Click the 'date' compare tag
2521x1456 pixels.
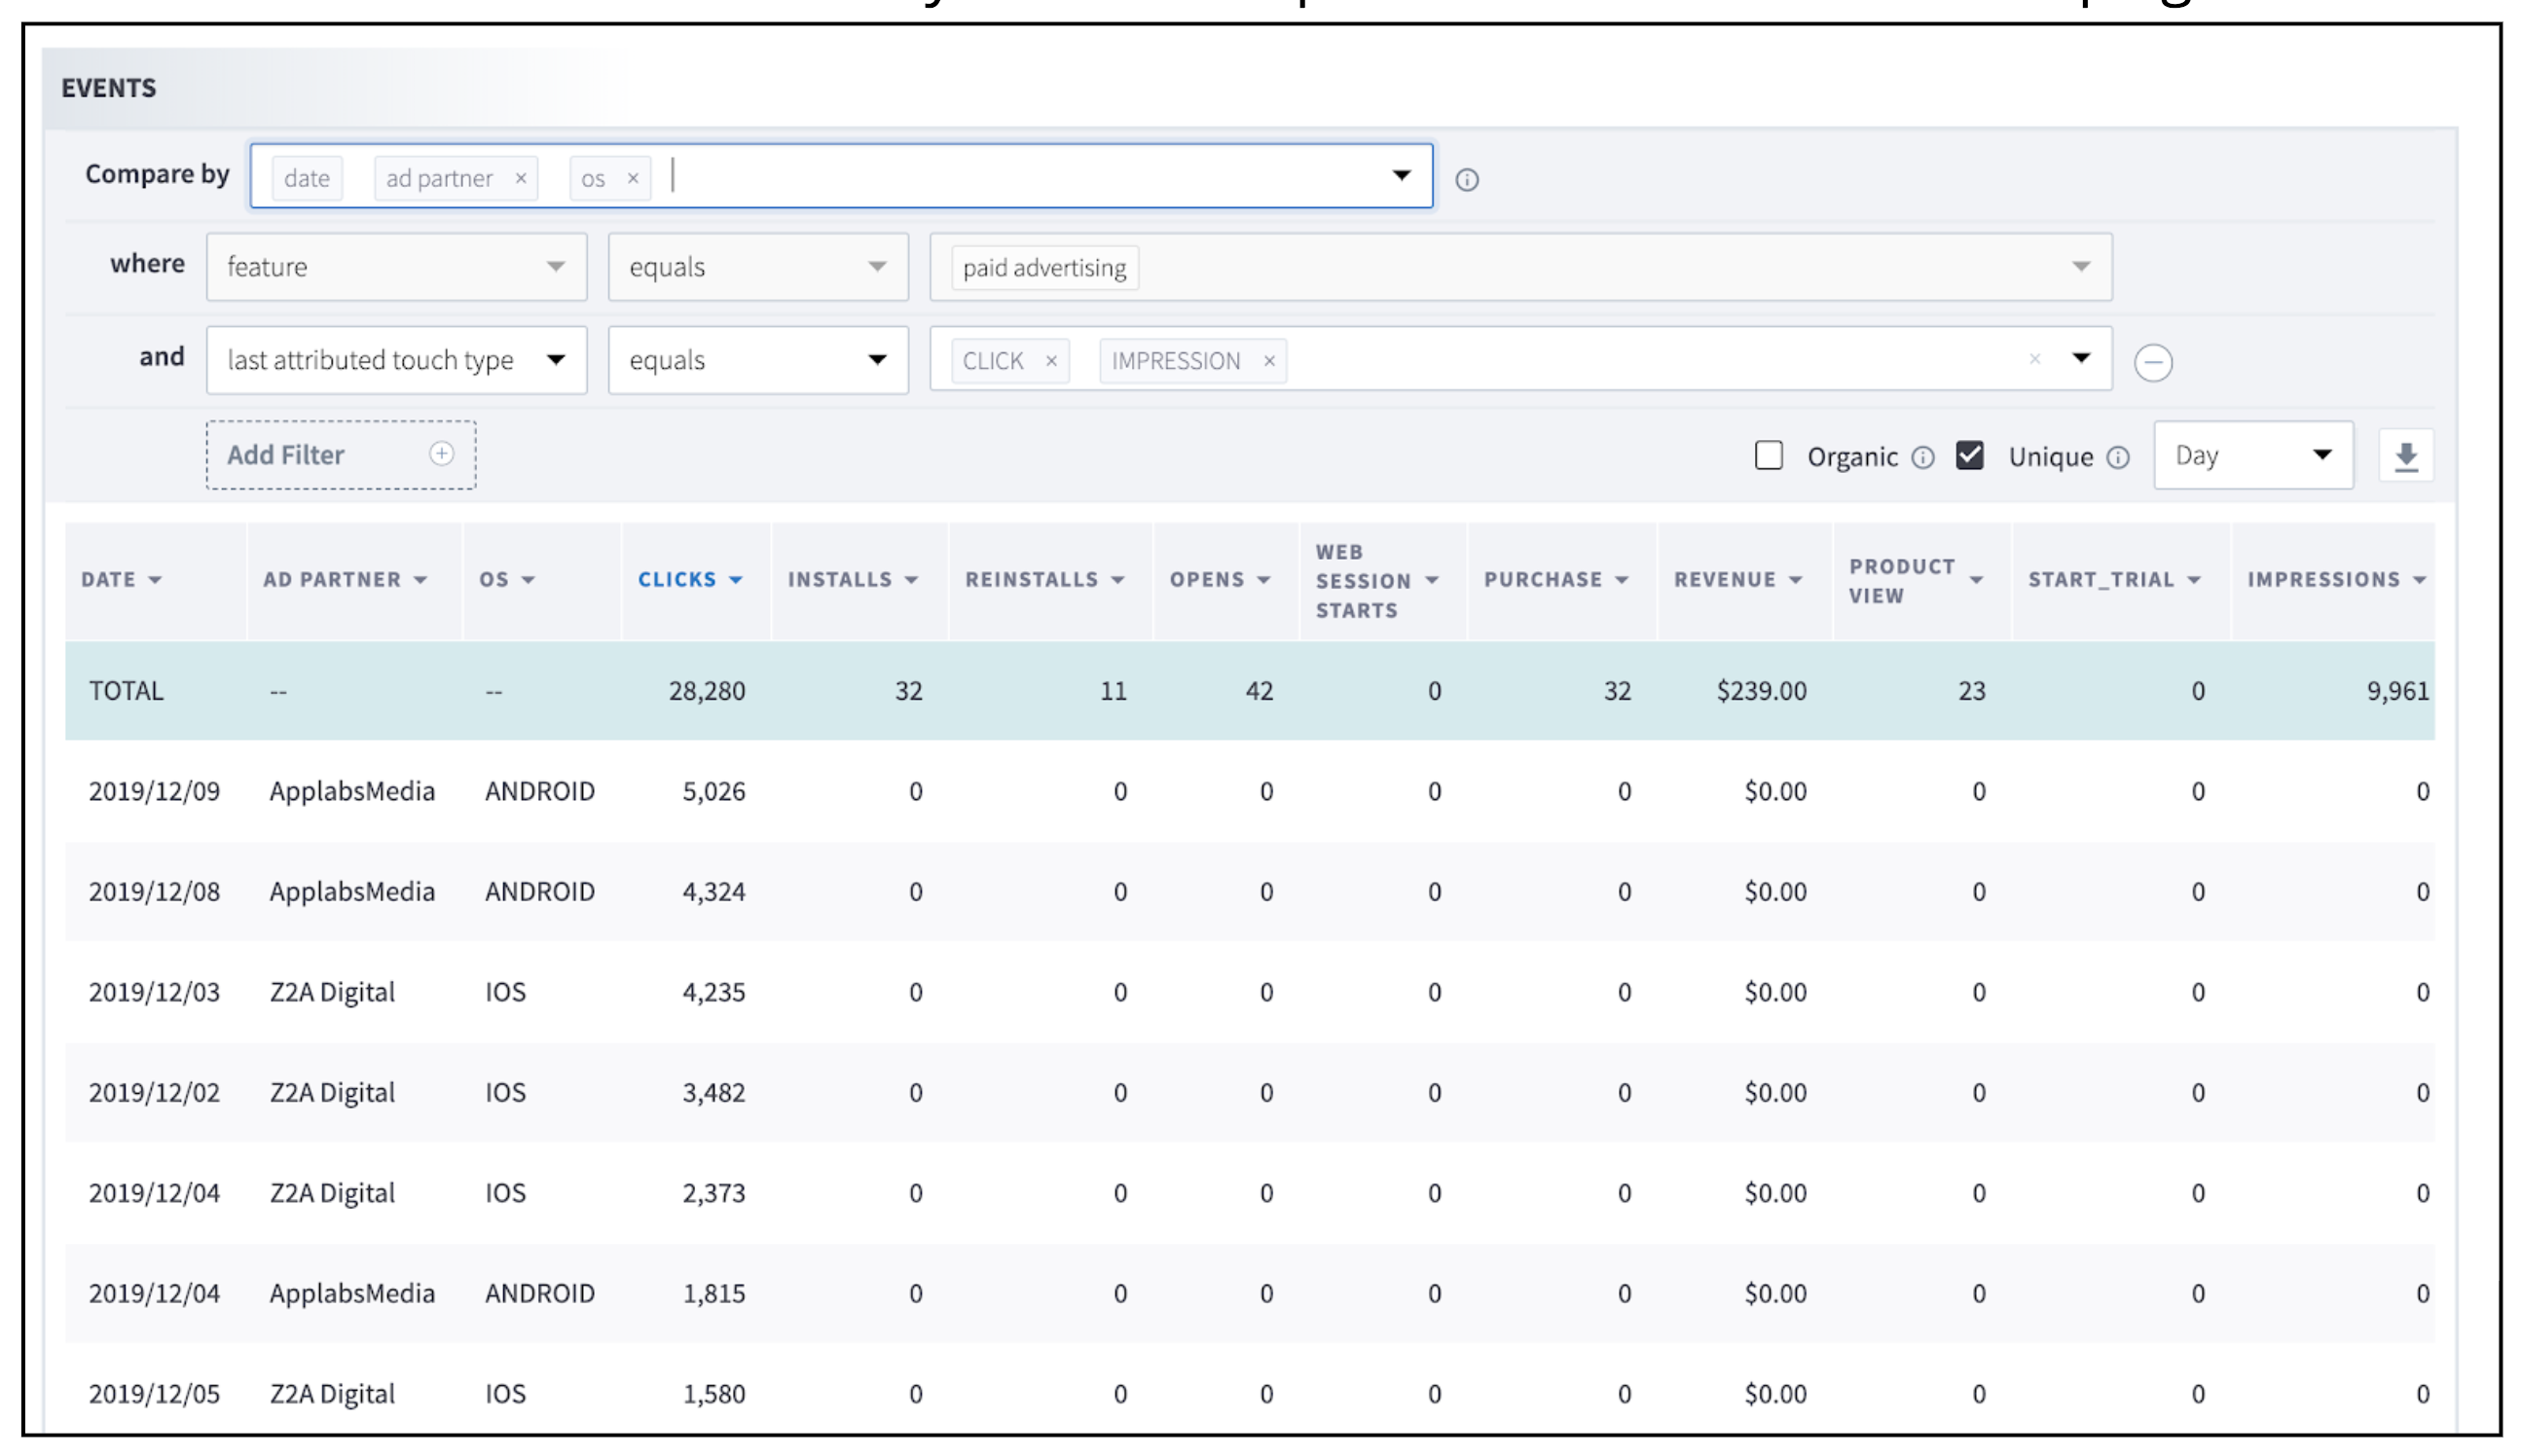point(306,178)
